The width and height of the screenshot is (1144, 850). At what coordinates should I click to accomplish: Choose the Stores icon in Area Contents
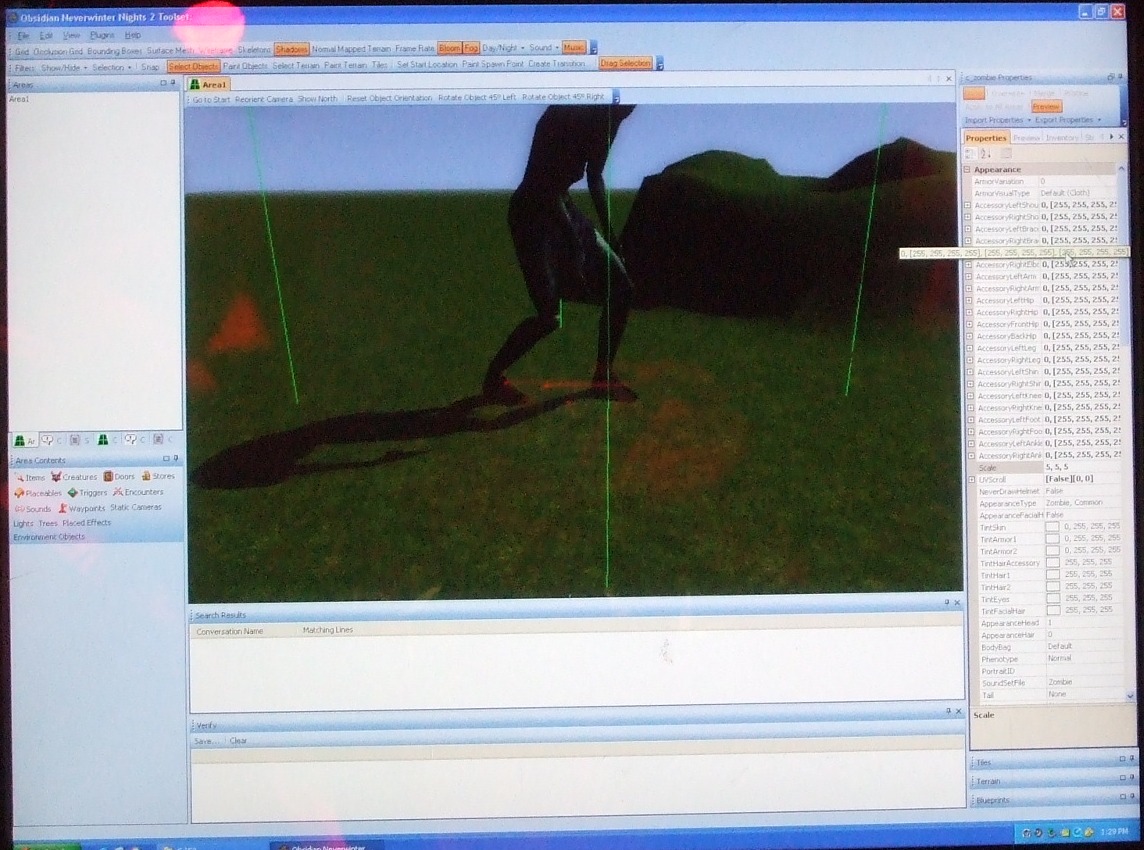[x=146, y=477]
